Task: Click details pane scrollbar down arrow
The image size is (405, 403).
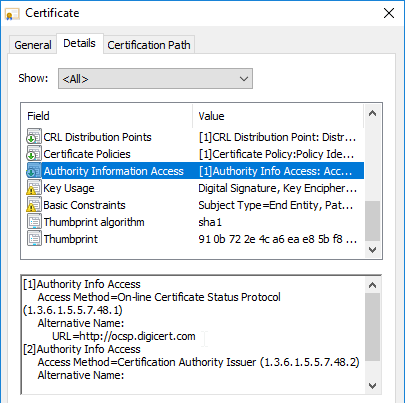Action: (x=373, y=386)
